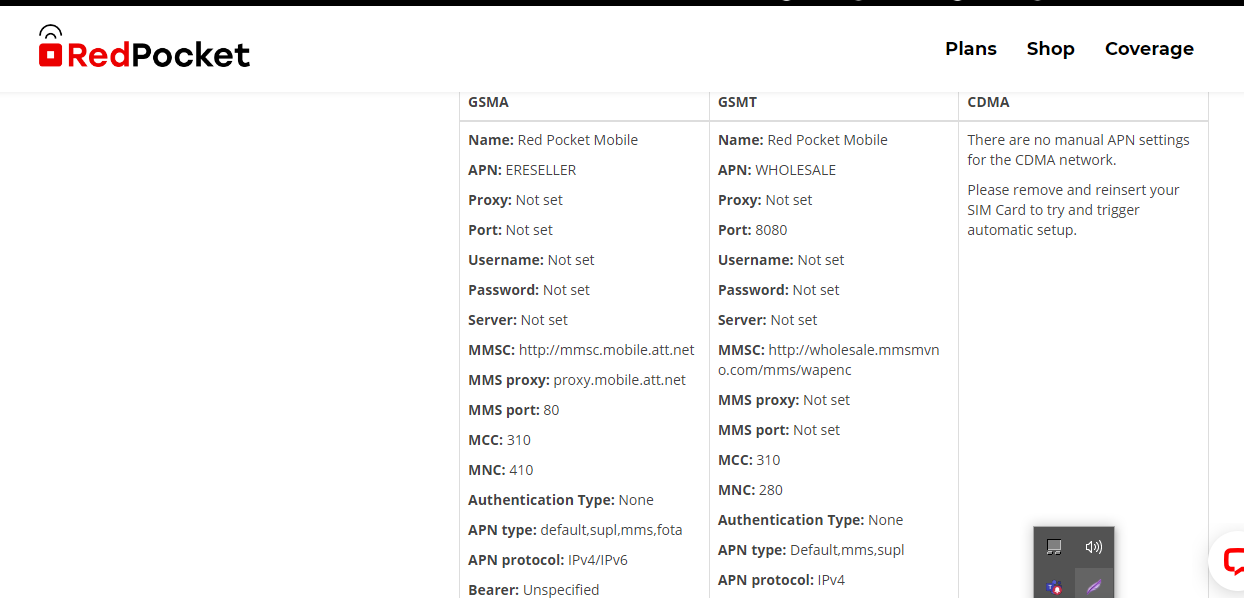Click the CDMA column header
Screen dimensions: 1244x598
click(988, 101)
